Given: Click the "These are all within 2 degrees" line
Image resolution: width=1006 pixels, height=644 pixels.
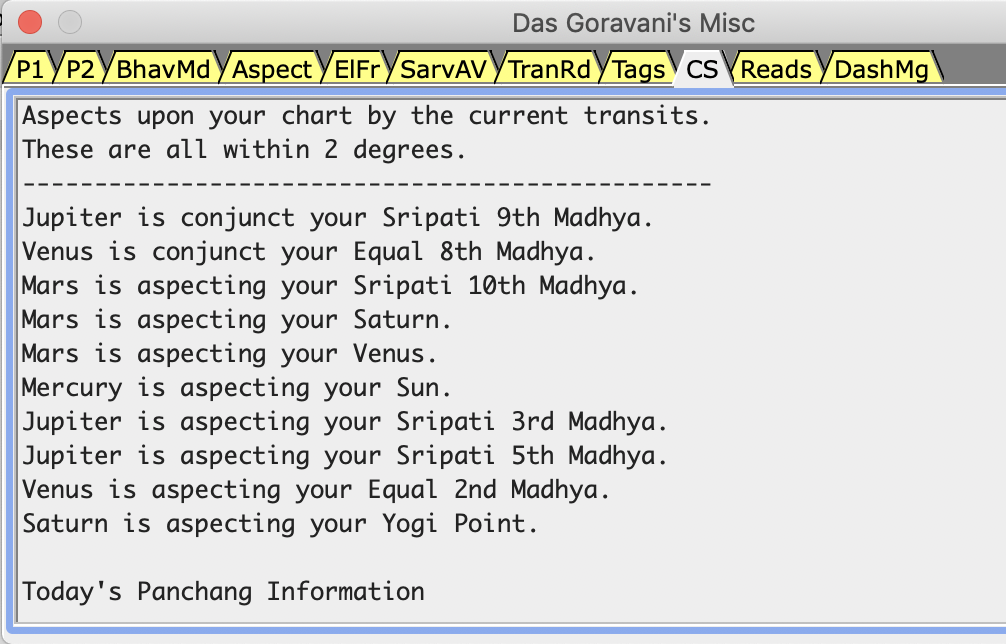Looking at the screenshot, I should point(244,150).
